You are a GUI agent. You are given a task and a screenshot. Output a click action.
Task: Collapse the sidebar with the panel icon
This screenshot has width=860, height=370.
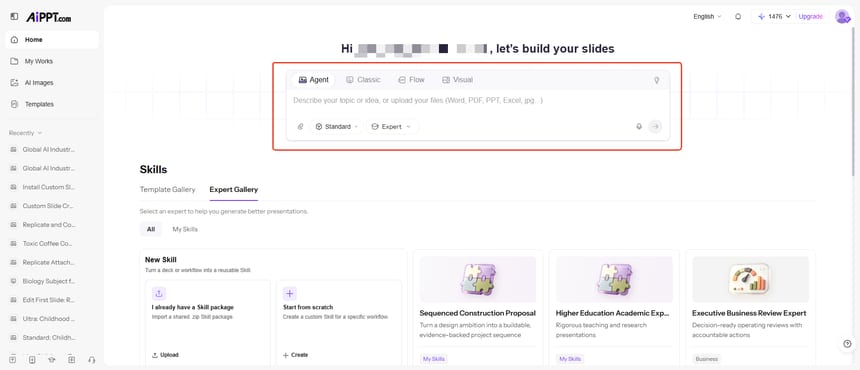(x=14, y=17)
